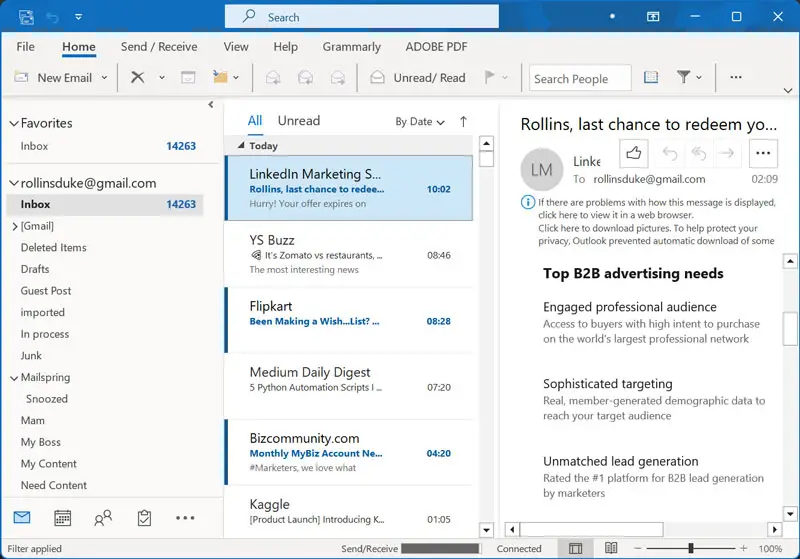Toggle Unread/Read for selected message
This screenshot has height=559, width=800.
pos(417,78)
